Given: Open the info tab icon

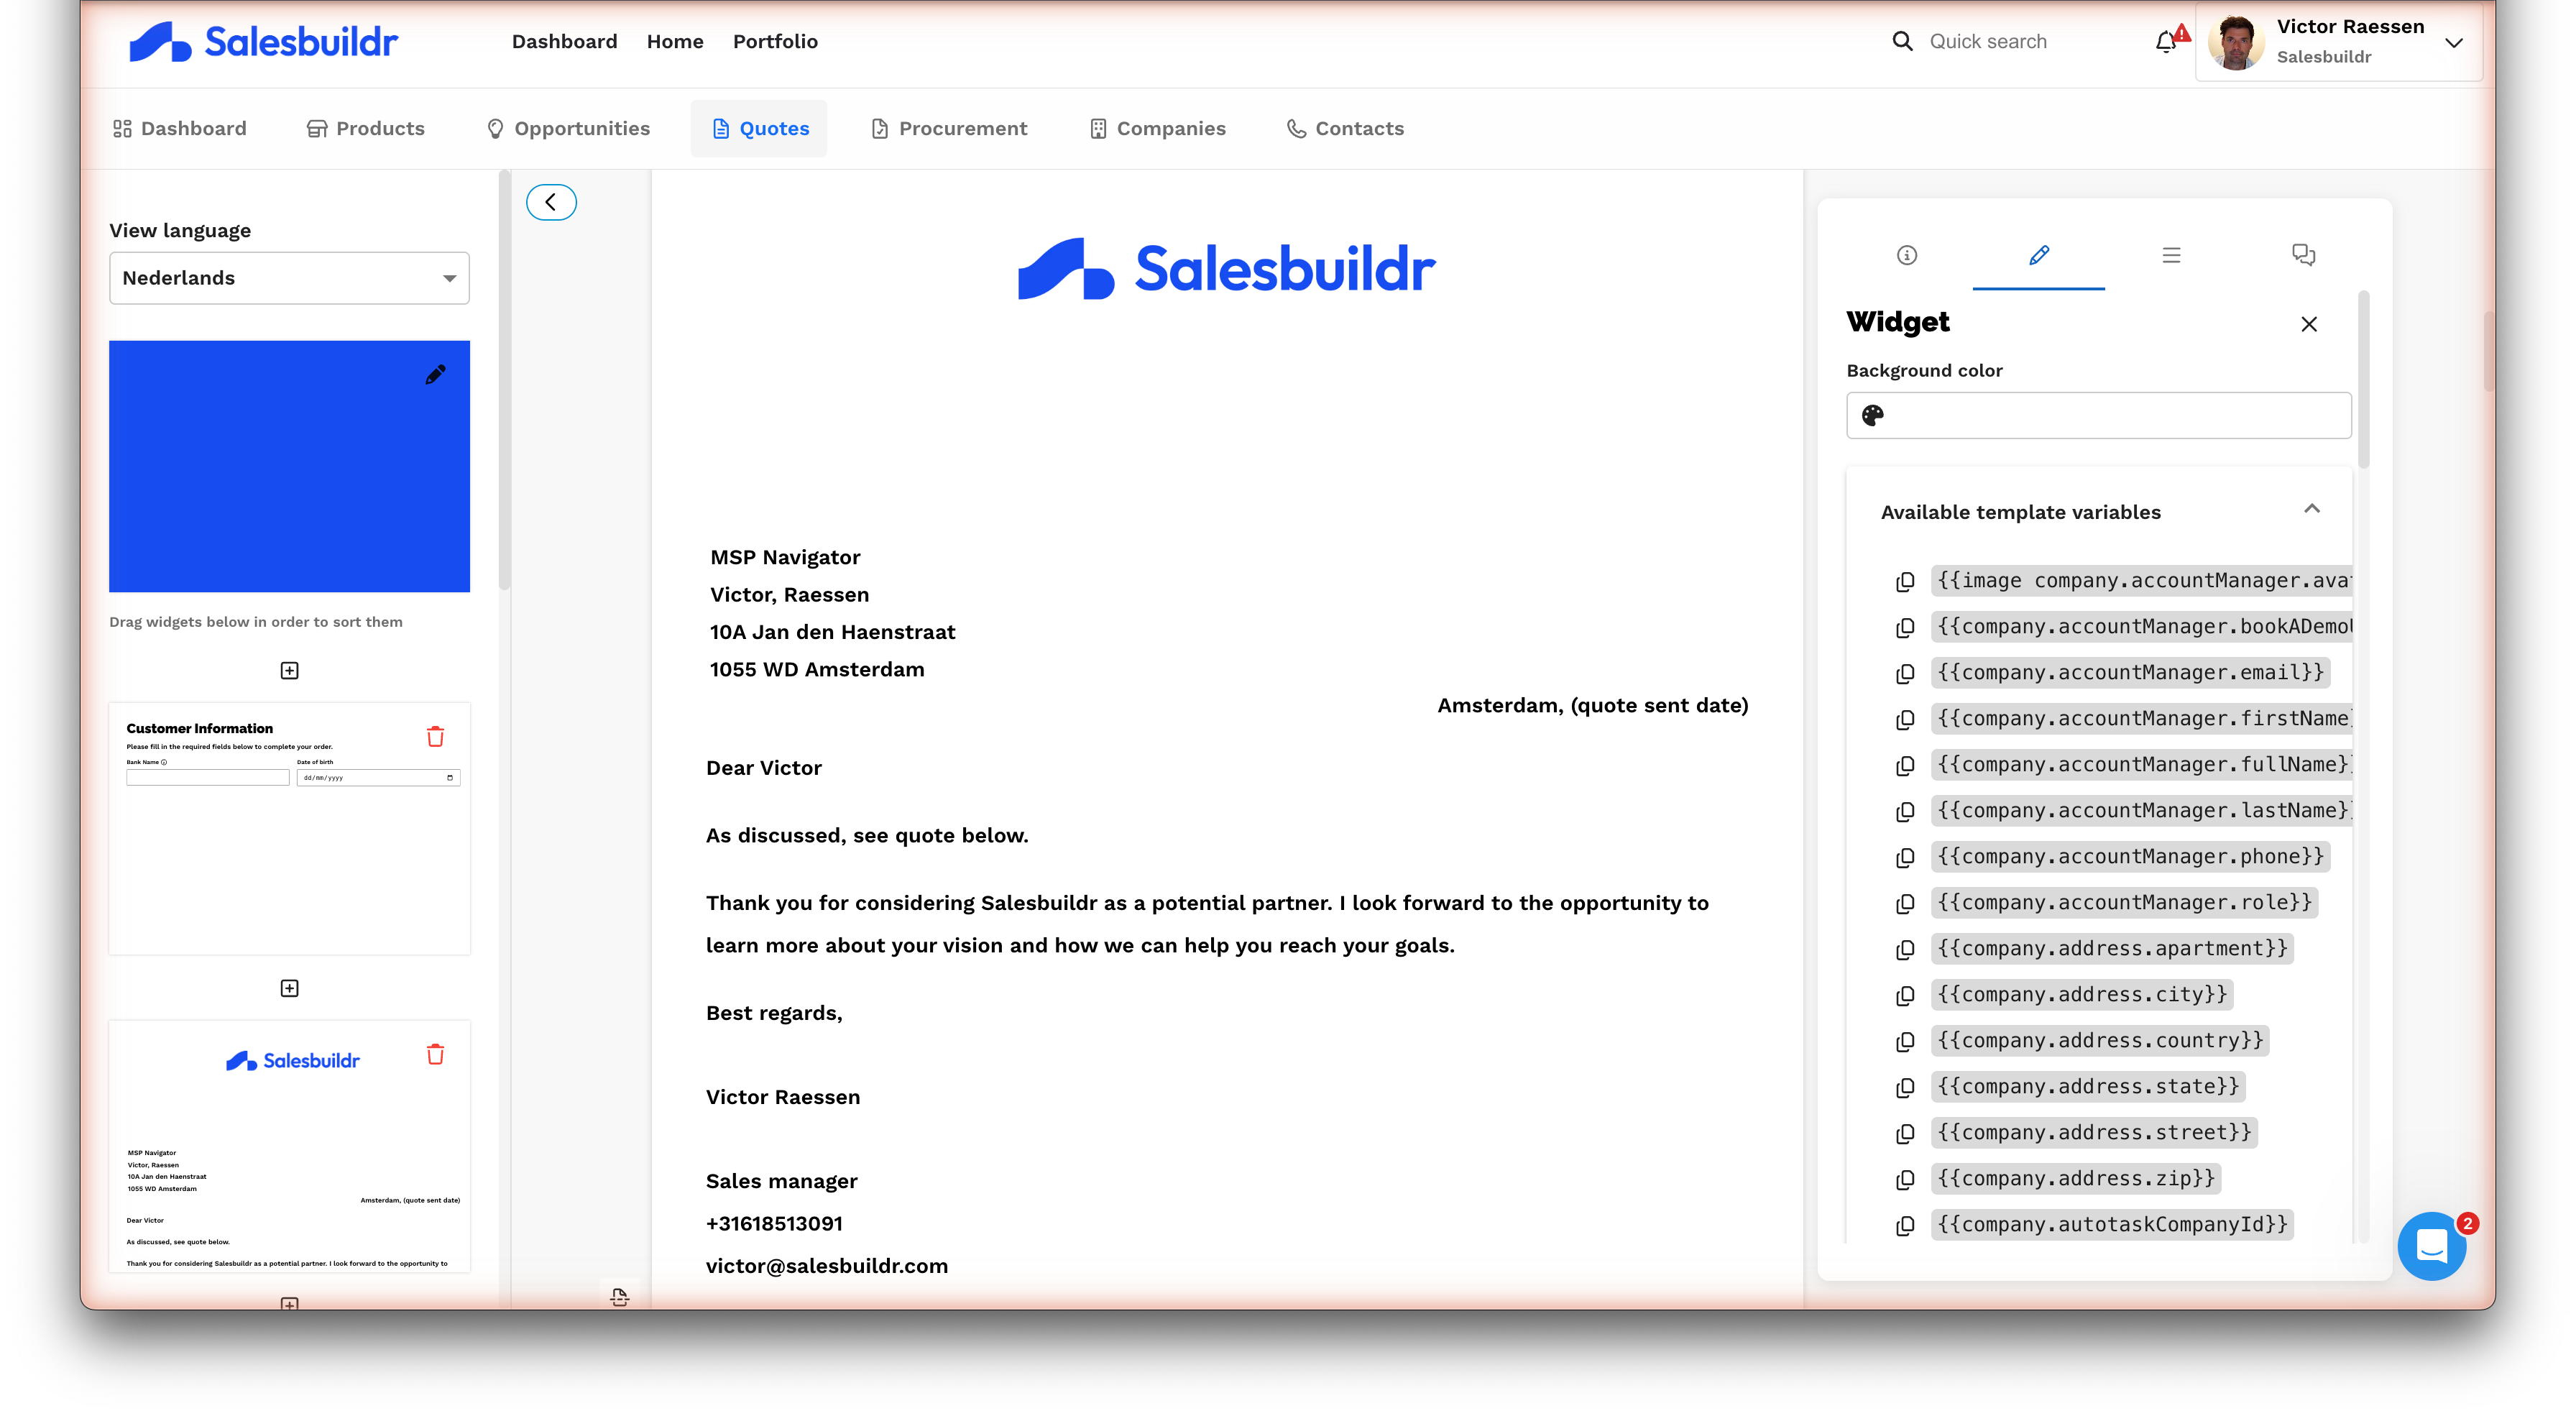Looking at the screenshot, I should 1907,255.
